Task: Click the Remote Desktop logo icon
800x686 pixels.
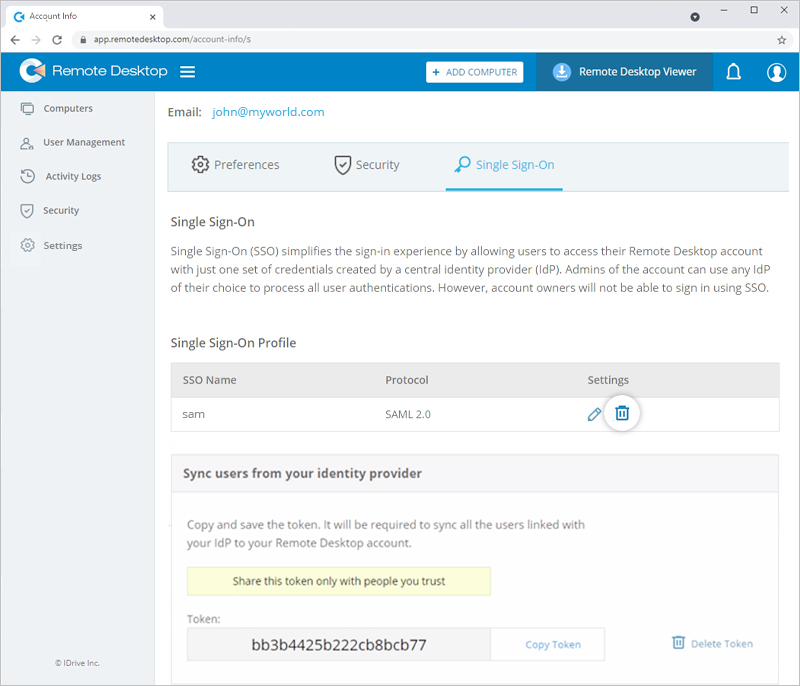Action: 32,72
